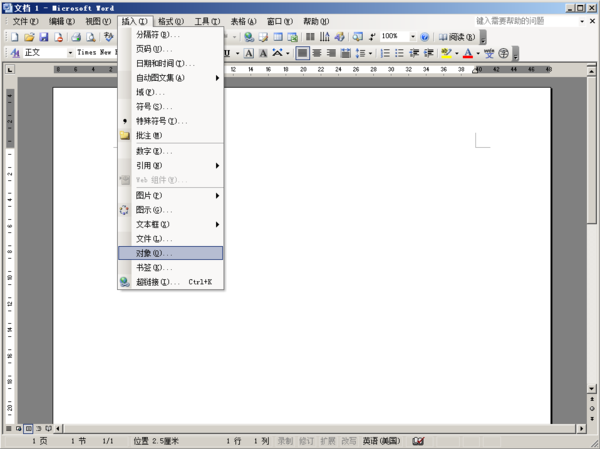This screenshot has height=449, width=600.
Task: Toggle center text alignment
Action: (317, 53)
